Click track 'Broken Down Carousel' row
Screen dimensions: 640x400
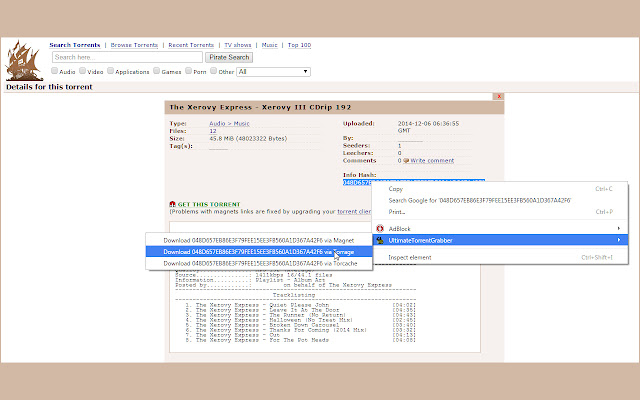[x=300, y=325]
